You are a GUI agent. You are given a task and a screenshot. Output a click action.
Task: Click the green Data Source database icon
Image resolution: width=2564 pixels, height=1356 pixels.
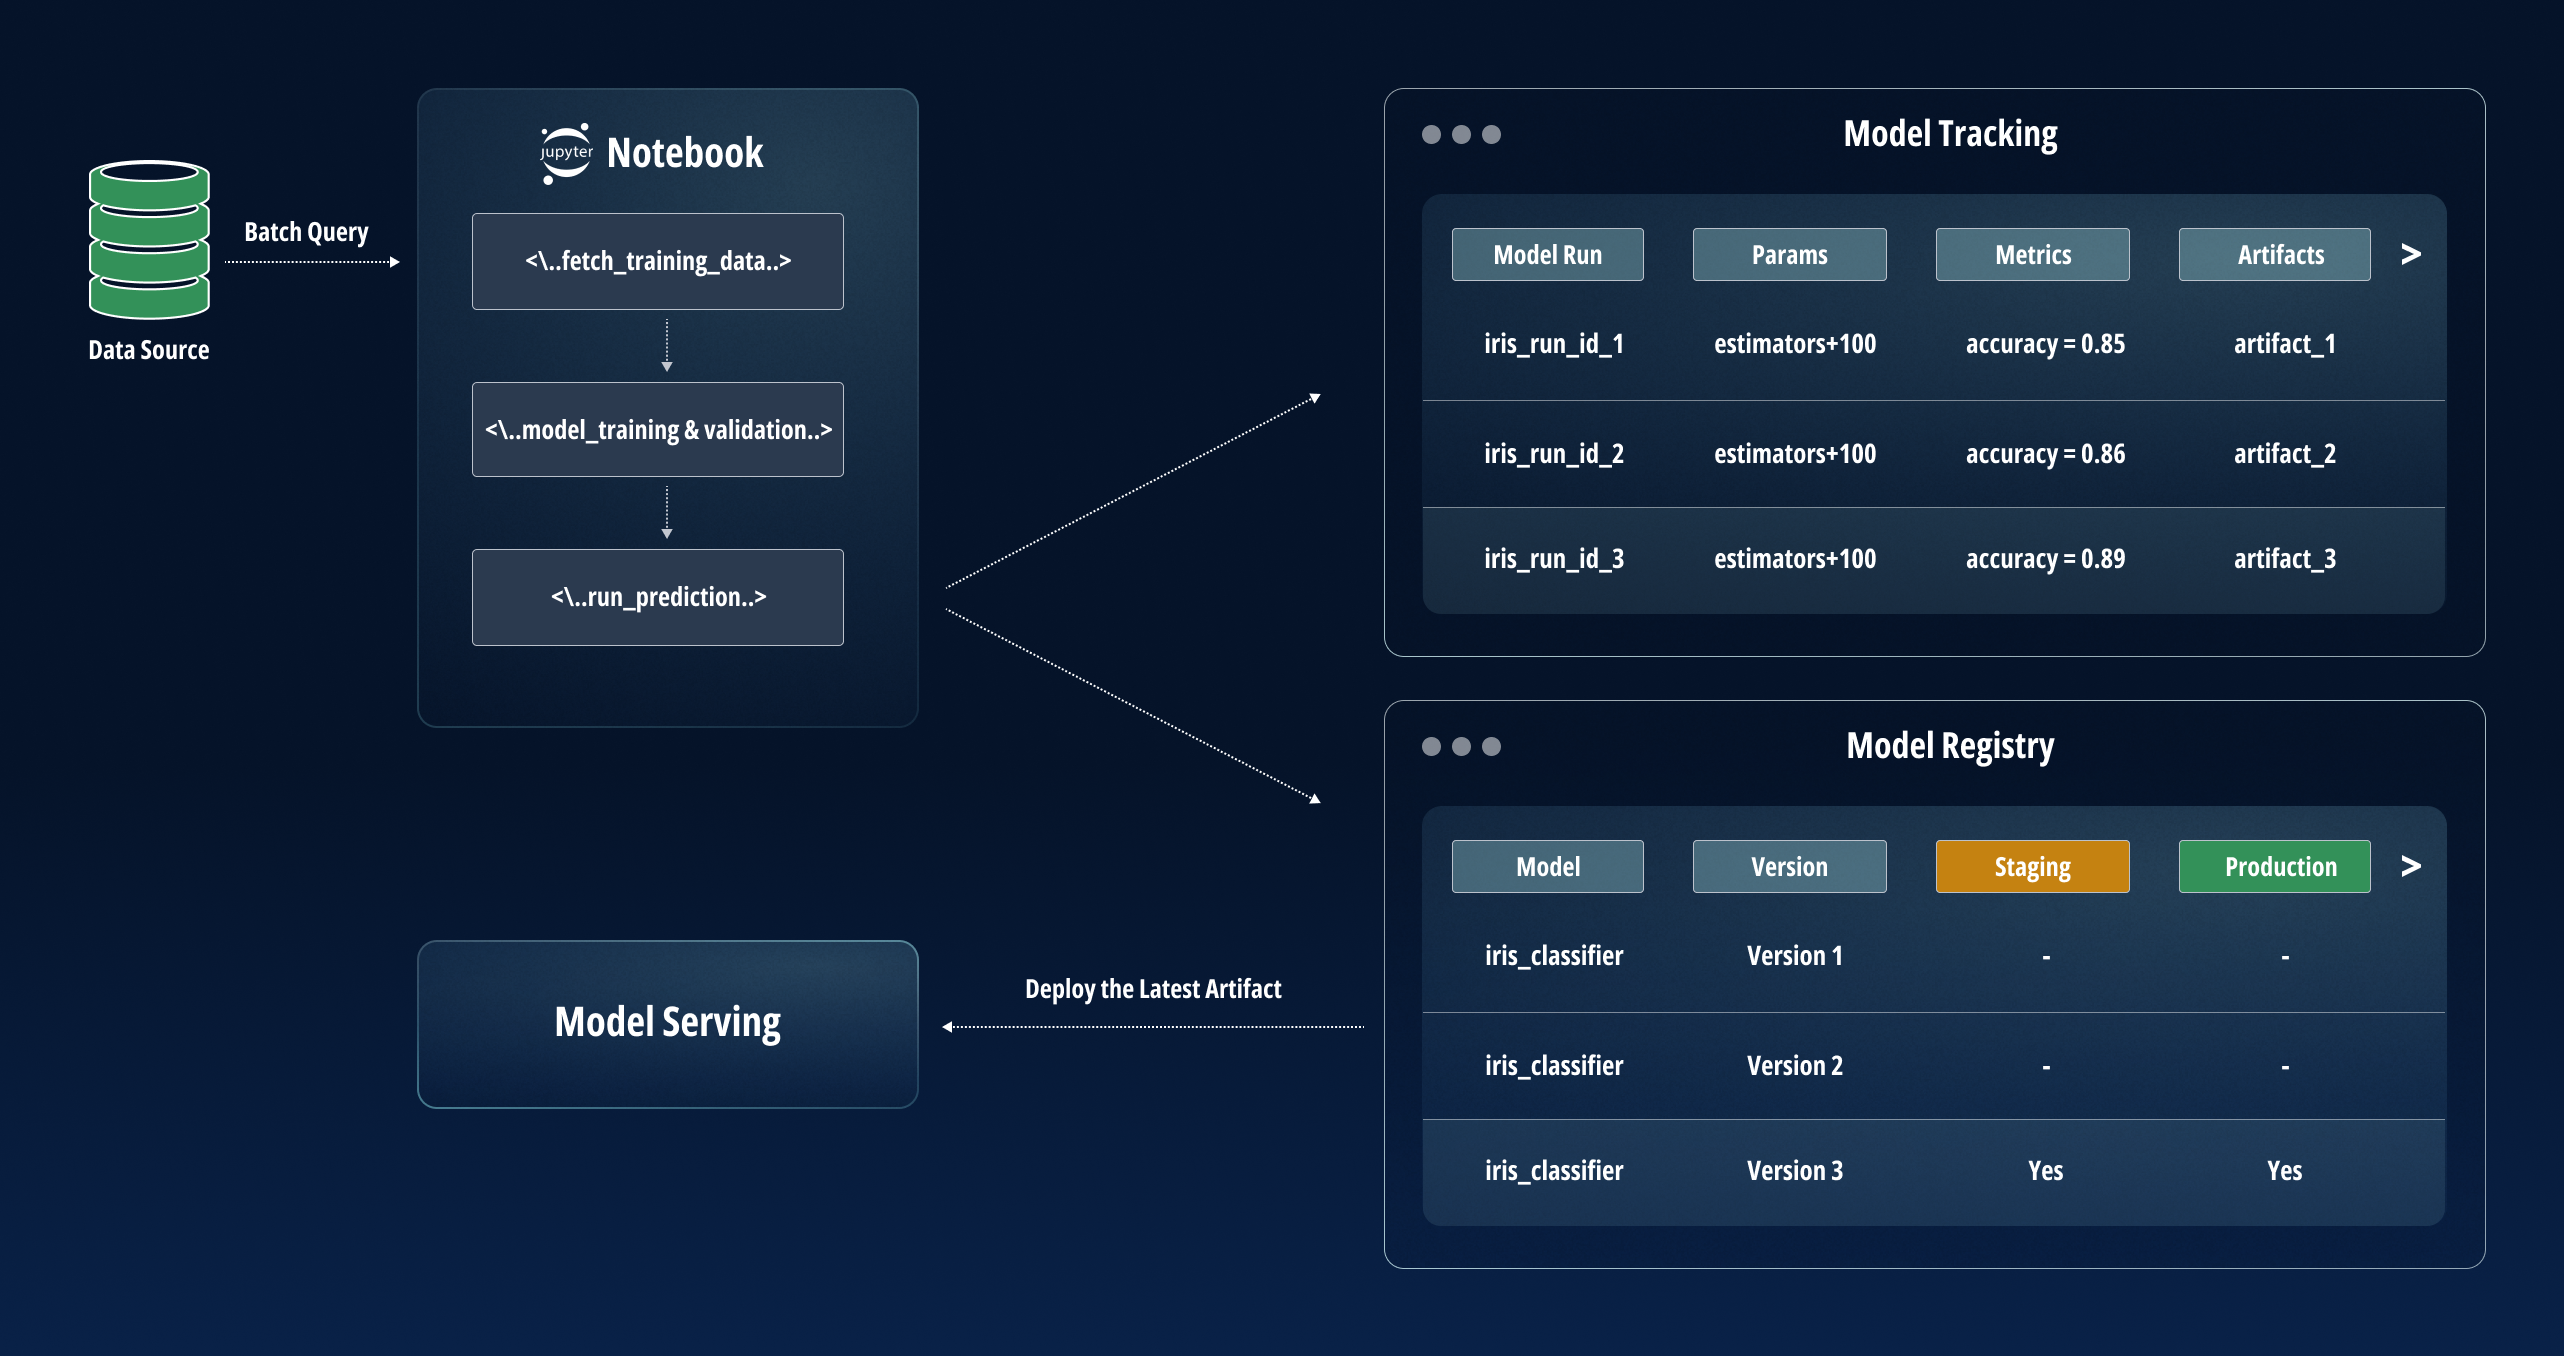(149, 240)
